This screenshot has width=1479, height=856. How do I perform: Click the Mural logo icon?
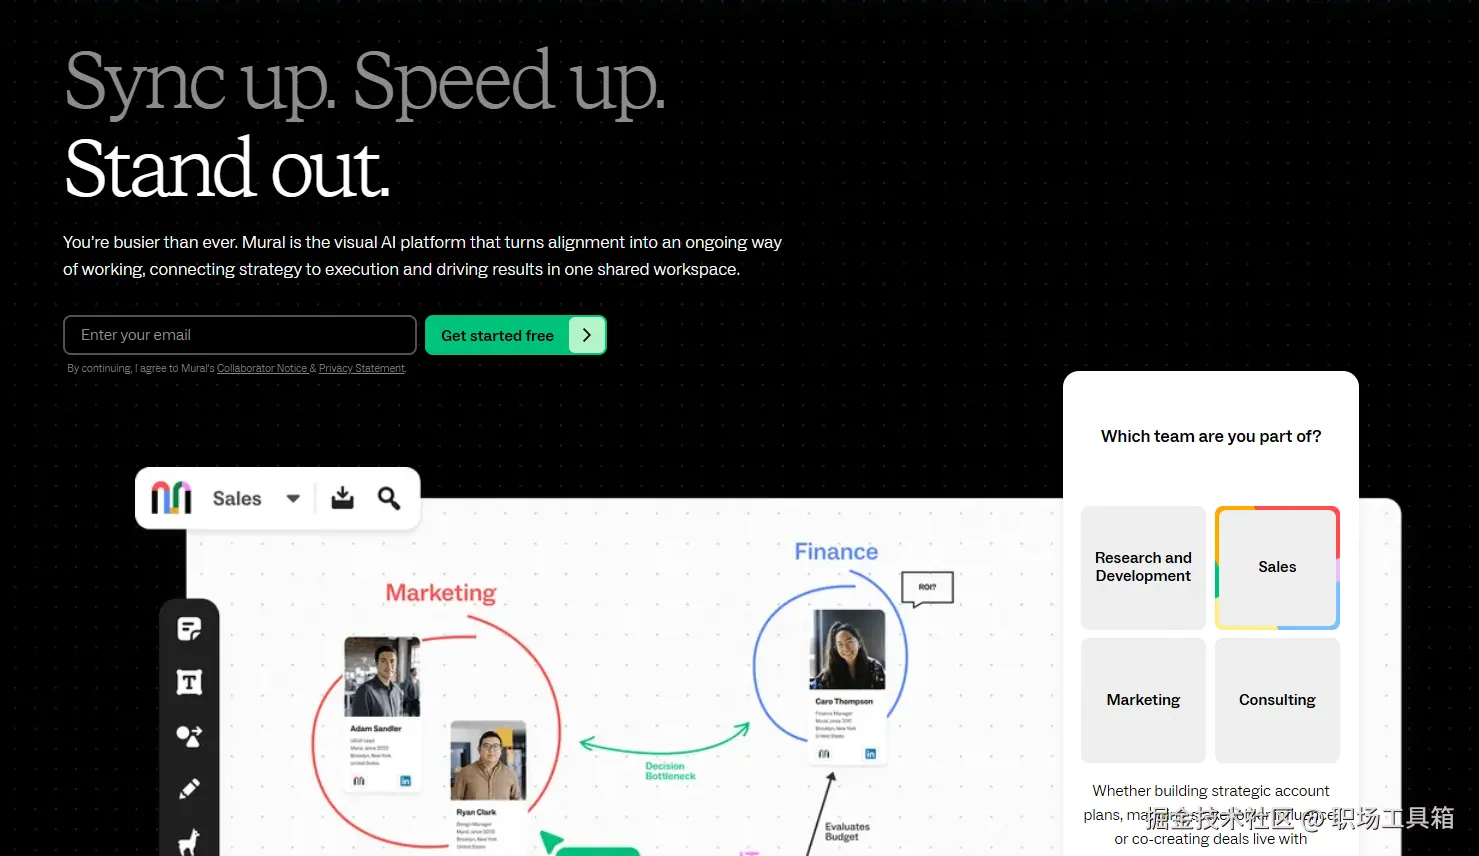pyautogui.click(x=171, y=497)
